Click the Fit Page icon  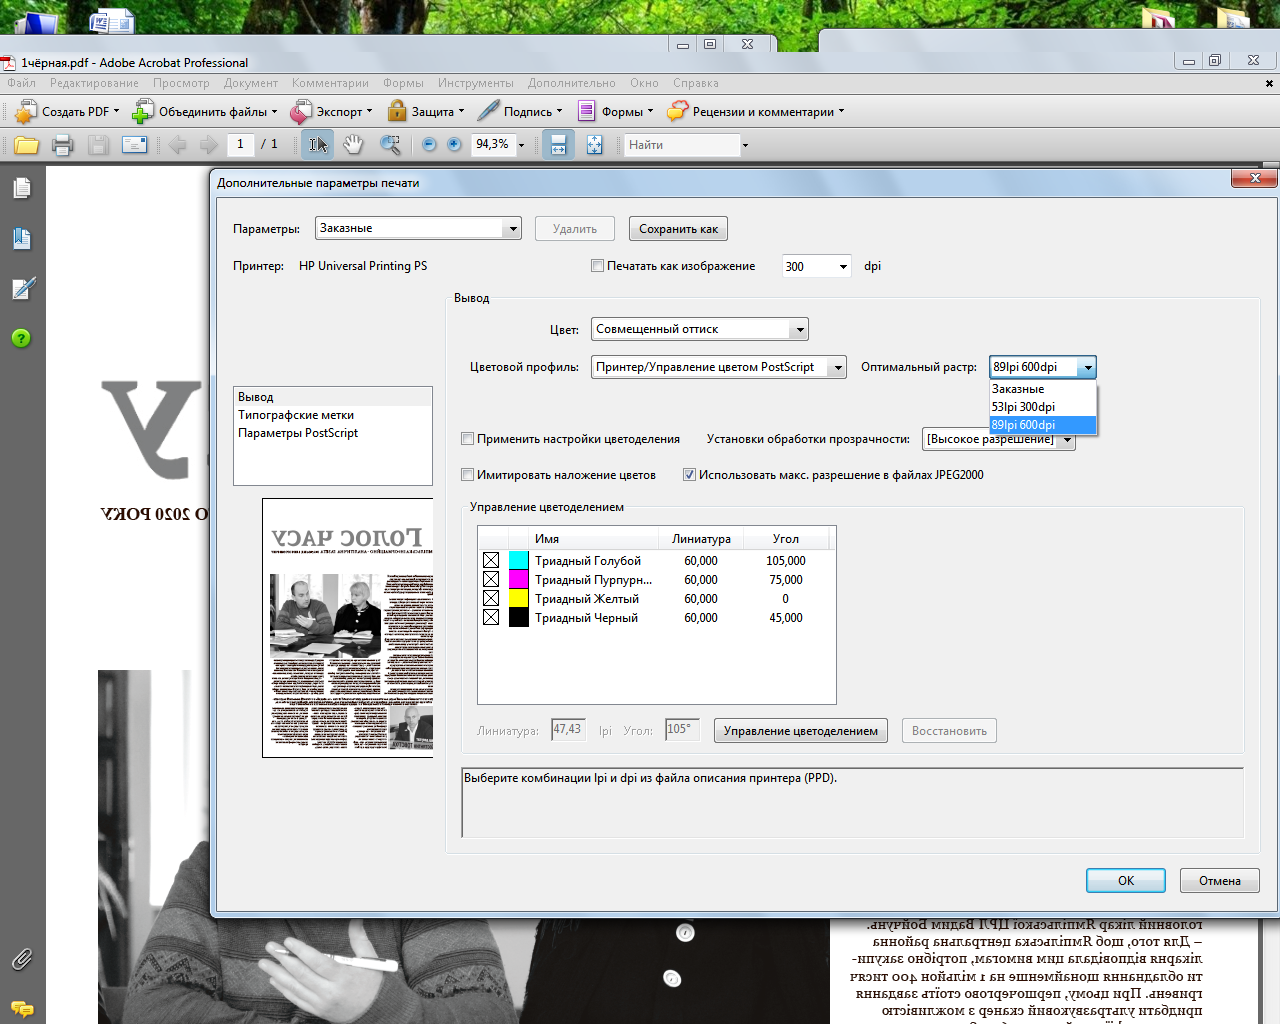(595, 145)
